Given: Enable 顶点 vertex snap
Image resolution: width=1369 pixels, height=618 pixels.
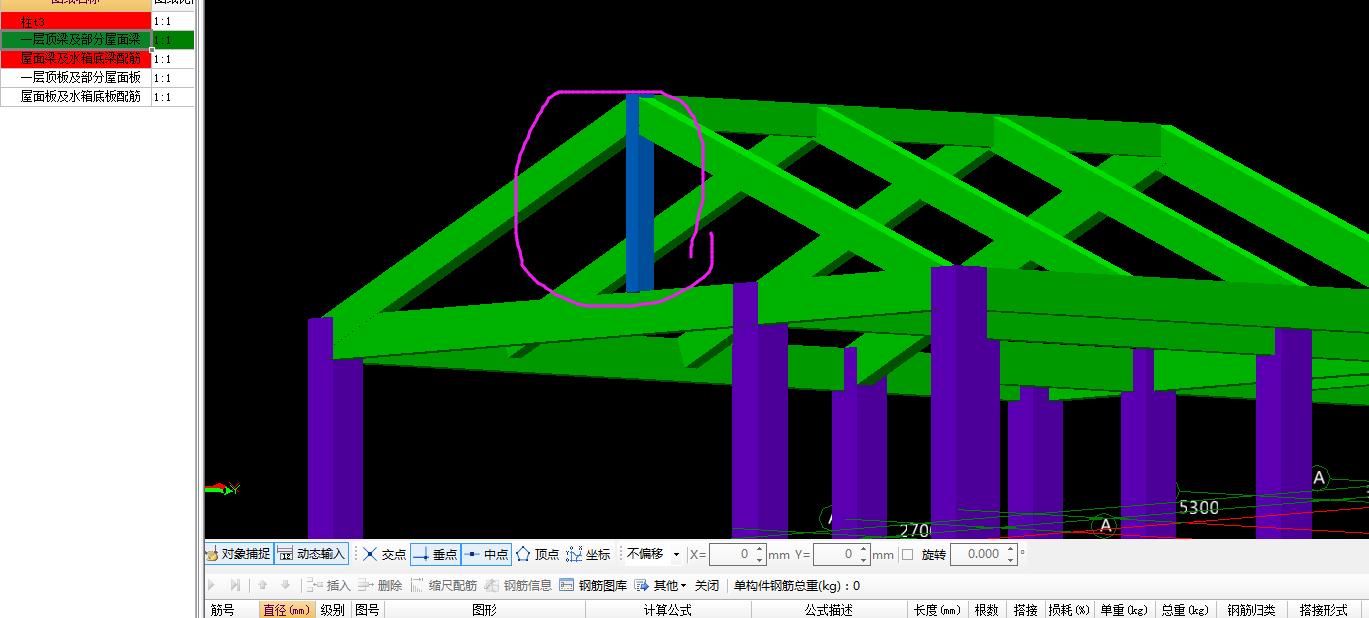Looking at the screenshot, I should pyautogui.click(x=537, y=554).
